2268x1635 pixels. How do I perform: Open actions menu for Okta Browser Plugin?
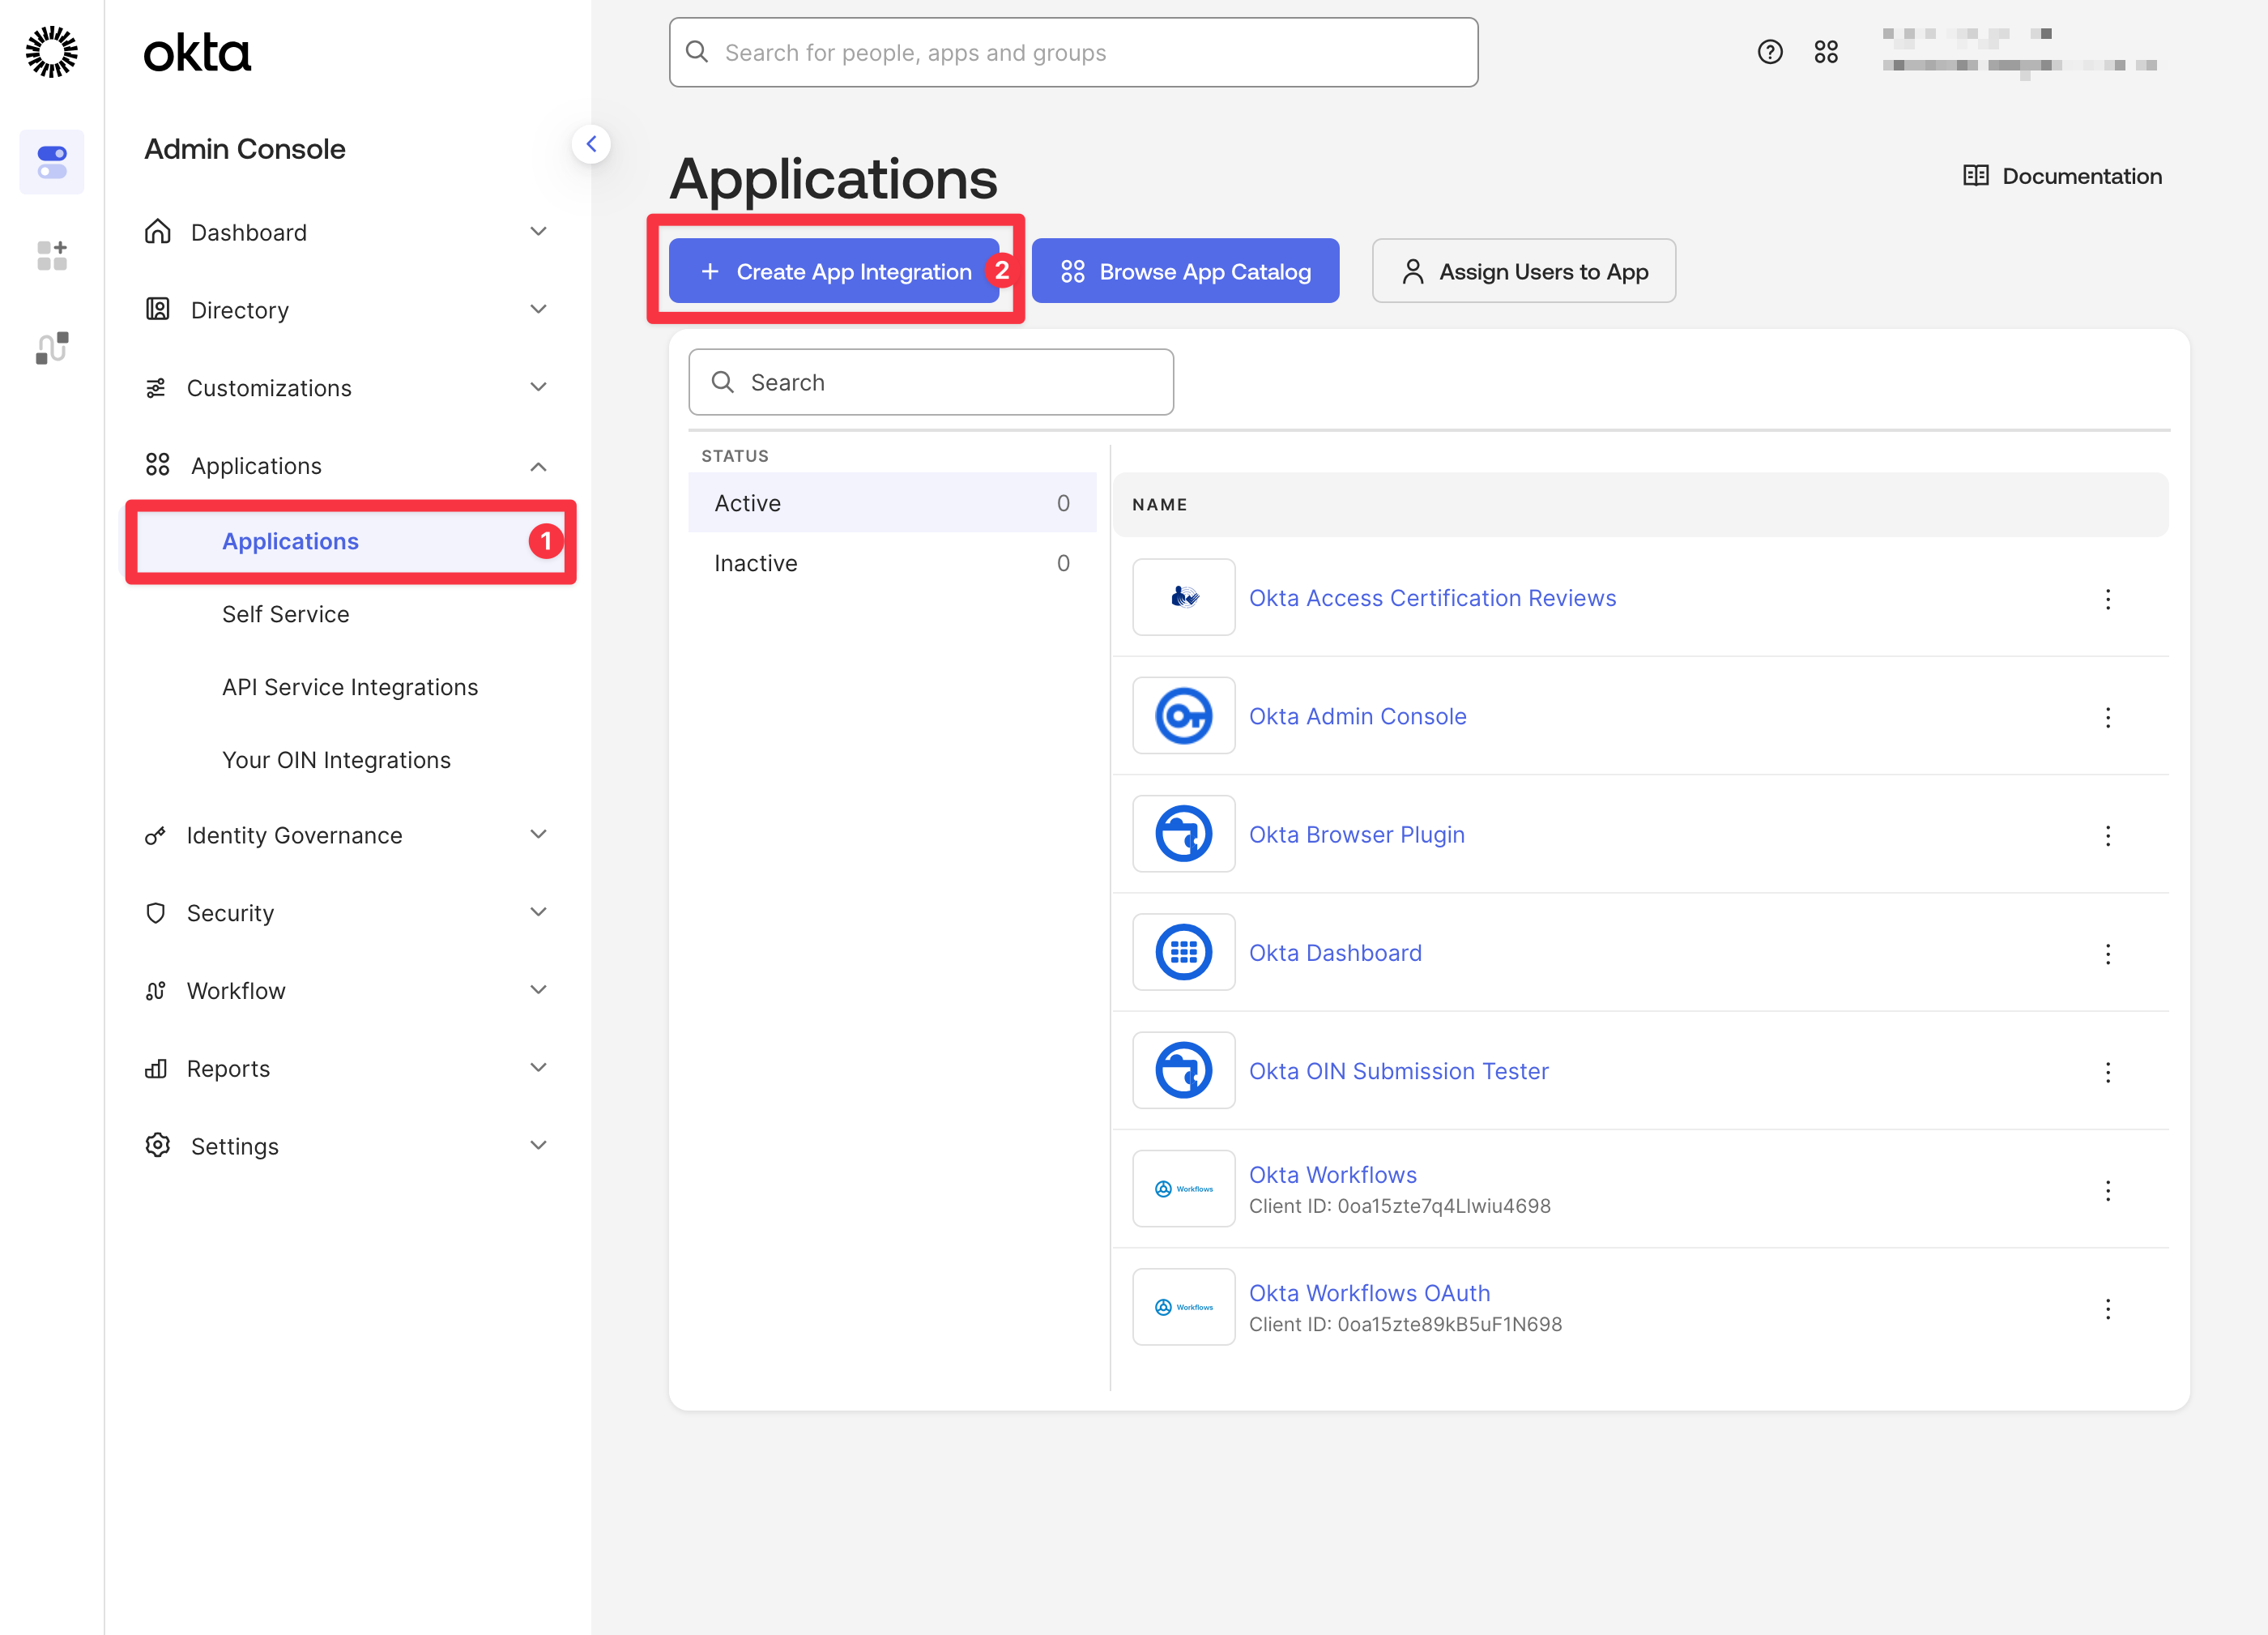point(2108,835)
